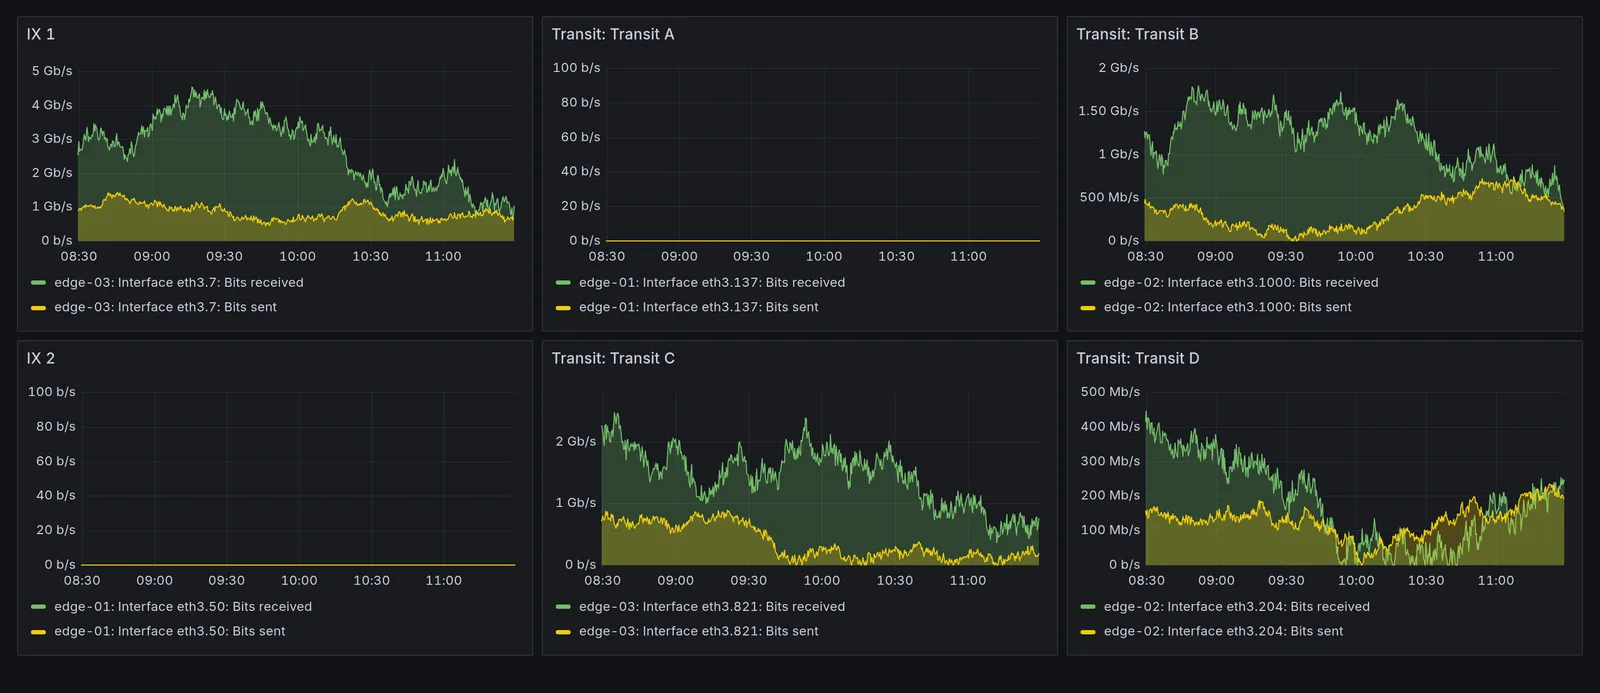This screenshot has height=693, width=1600.
Task: Toggle edge-02 eth3.204 Bits sent series
Action: coord(1224,631)
